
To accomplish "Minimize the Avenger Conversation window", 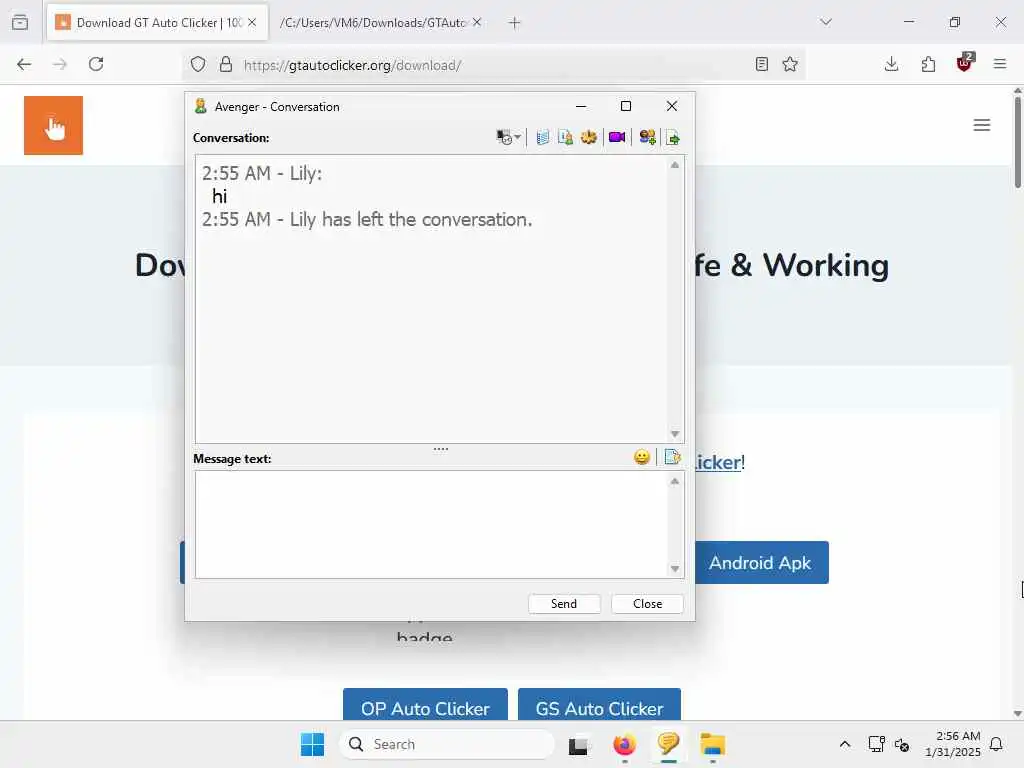I will (581, 106).
